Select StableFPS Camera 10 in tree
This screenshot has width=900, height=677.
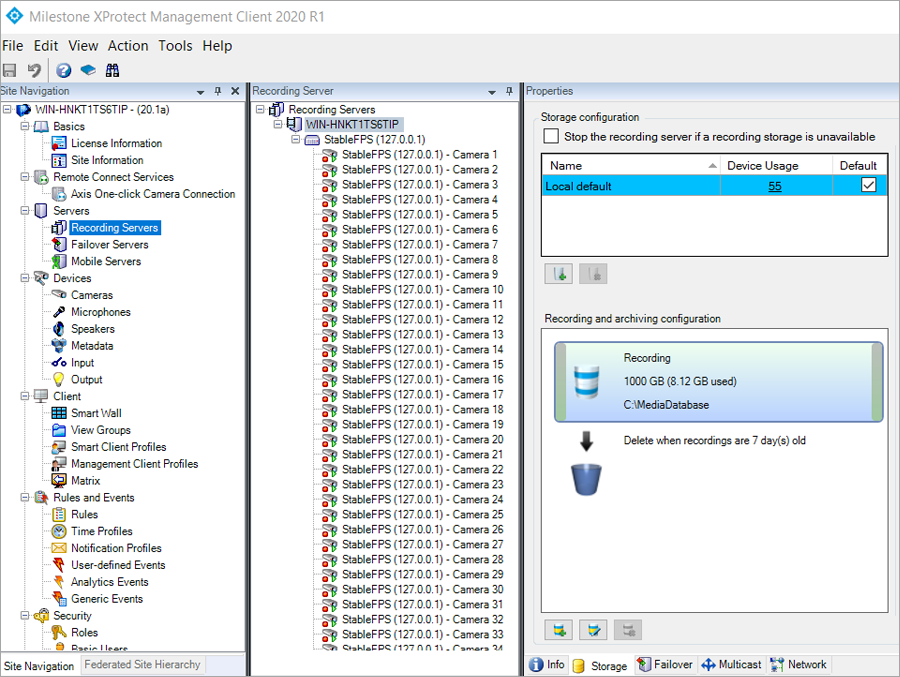422,289
